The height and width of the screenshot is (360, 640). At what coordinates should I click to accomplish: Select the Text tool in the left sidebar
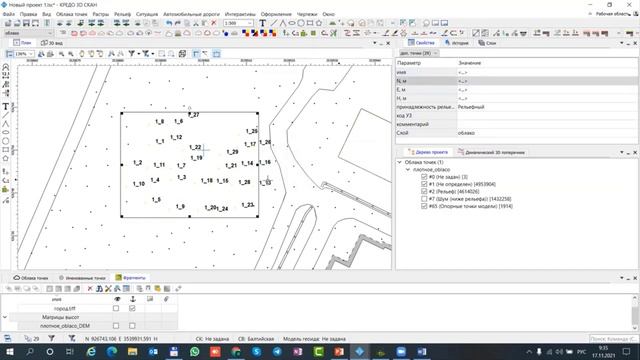(x=6, y=107)
